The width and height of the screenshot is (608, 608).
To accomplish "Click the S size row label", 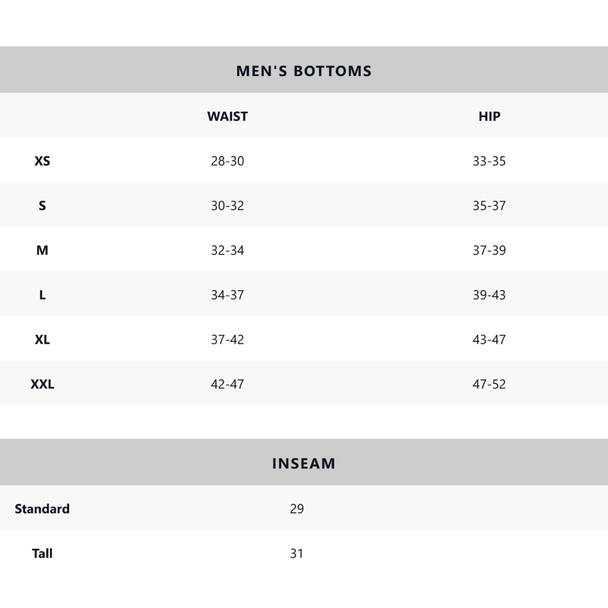I will click(x=42, y=206).
